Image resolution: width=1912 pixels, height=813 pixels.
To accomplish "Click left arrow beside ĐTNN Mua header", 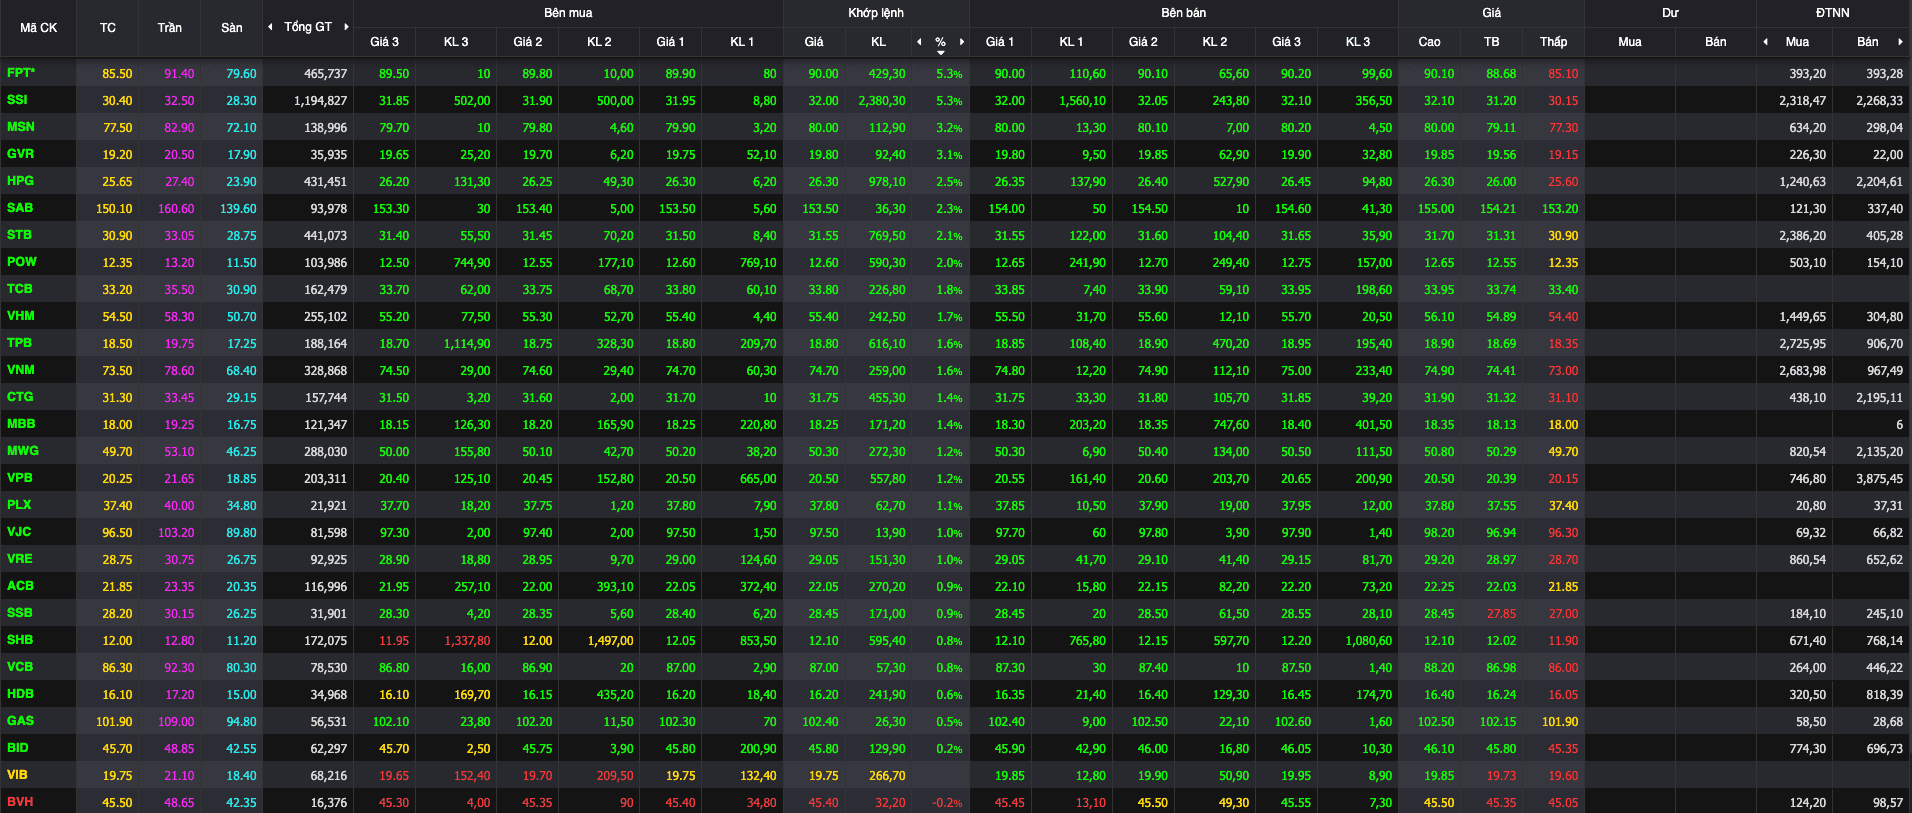I will (x=1765, y=42).
